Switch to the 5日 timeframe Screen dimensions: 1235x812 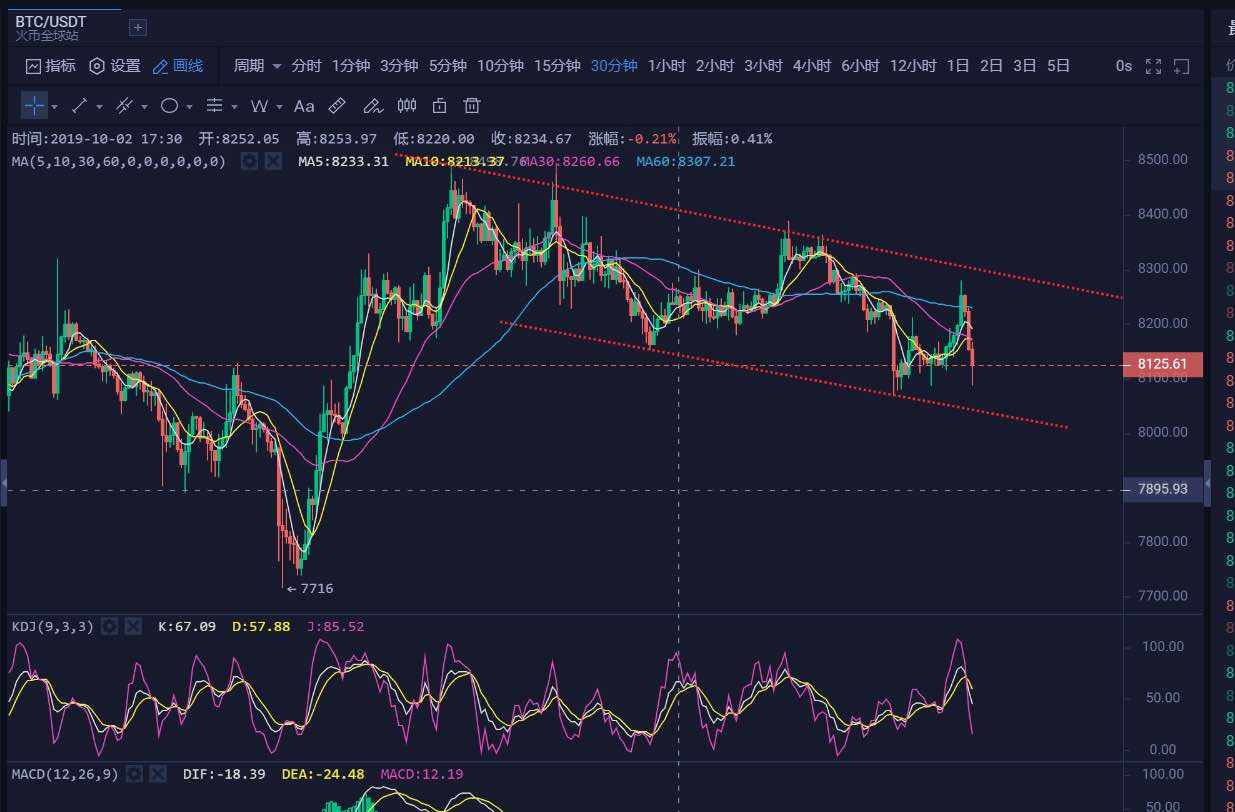pos(1059,66)
